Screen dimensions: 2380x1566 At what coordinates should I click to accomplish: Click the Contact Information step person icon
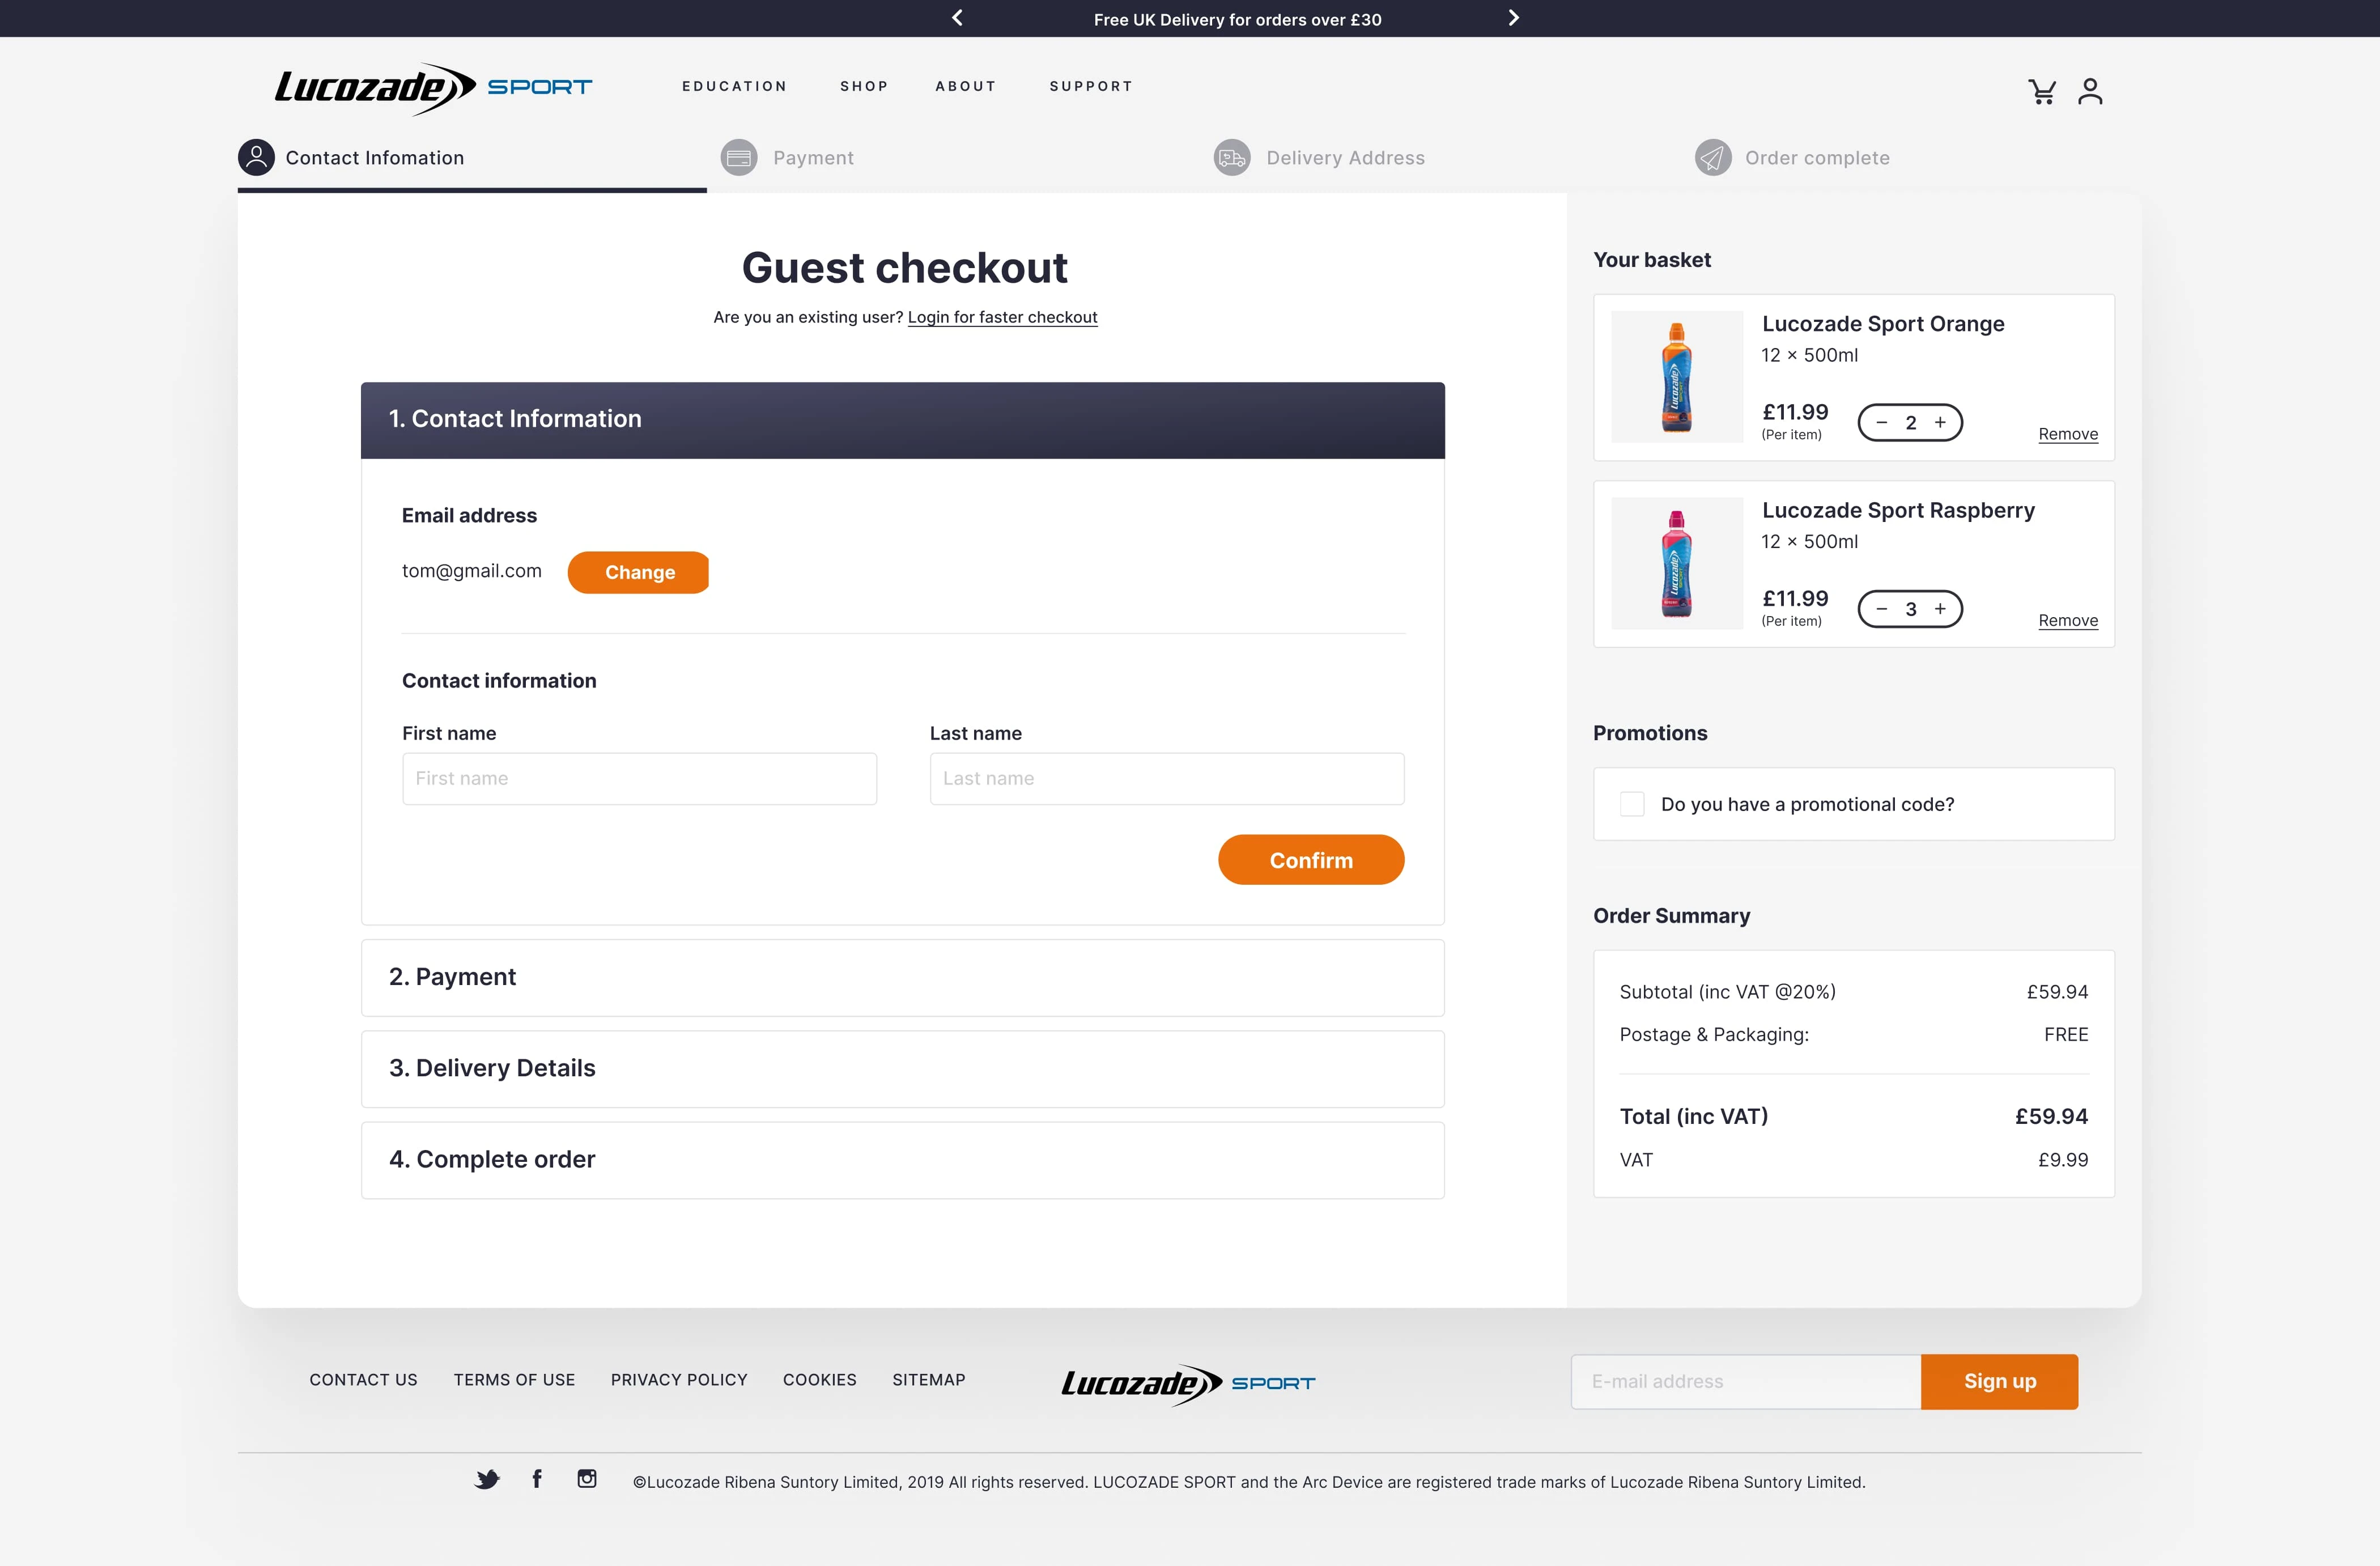(256, 157)
